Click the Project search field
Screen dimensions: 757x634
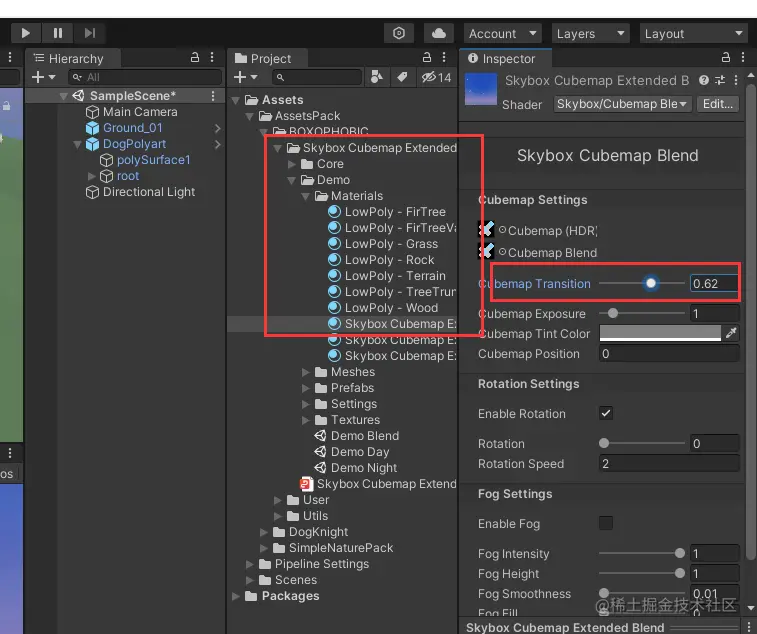[317, 77]
